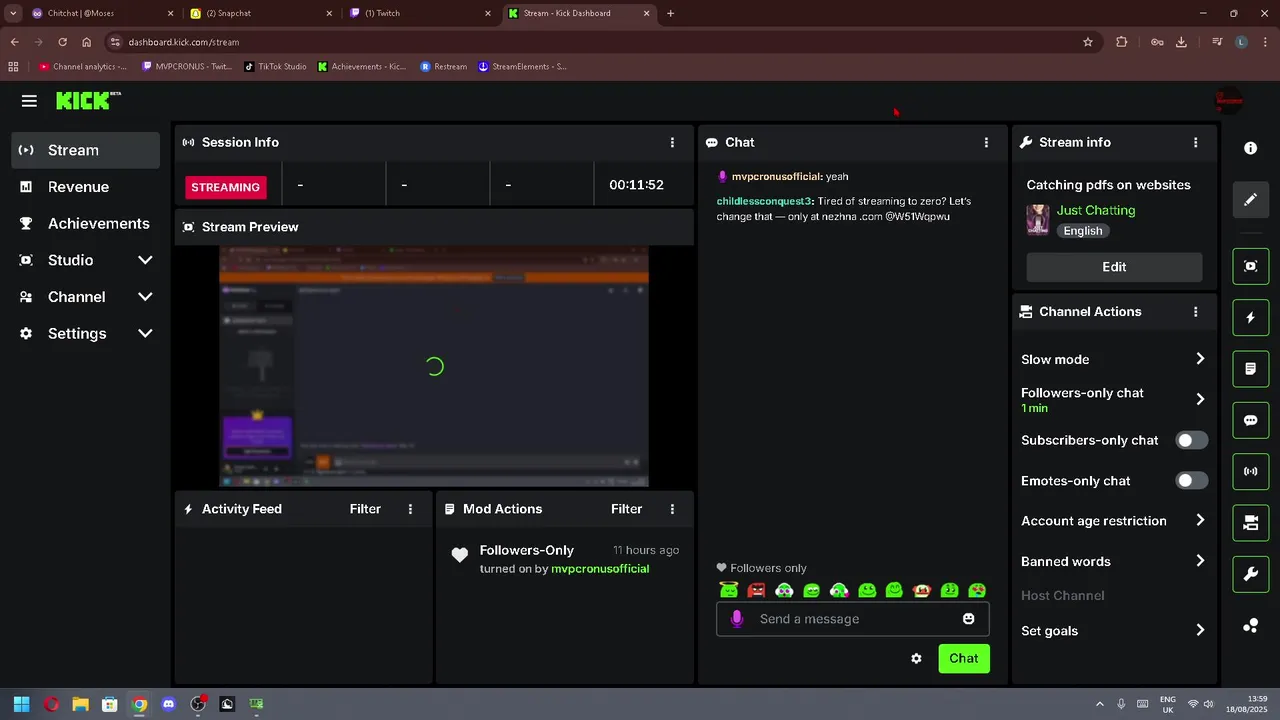
Task: Toggle Stream Preview widget icon in rail
Action: tap(1250, 266)
